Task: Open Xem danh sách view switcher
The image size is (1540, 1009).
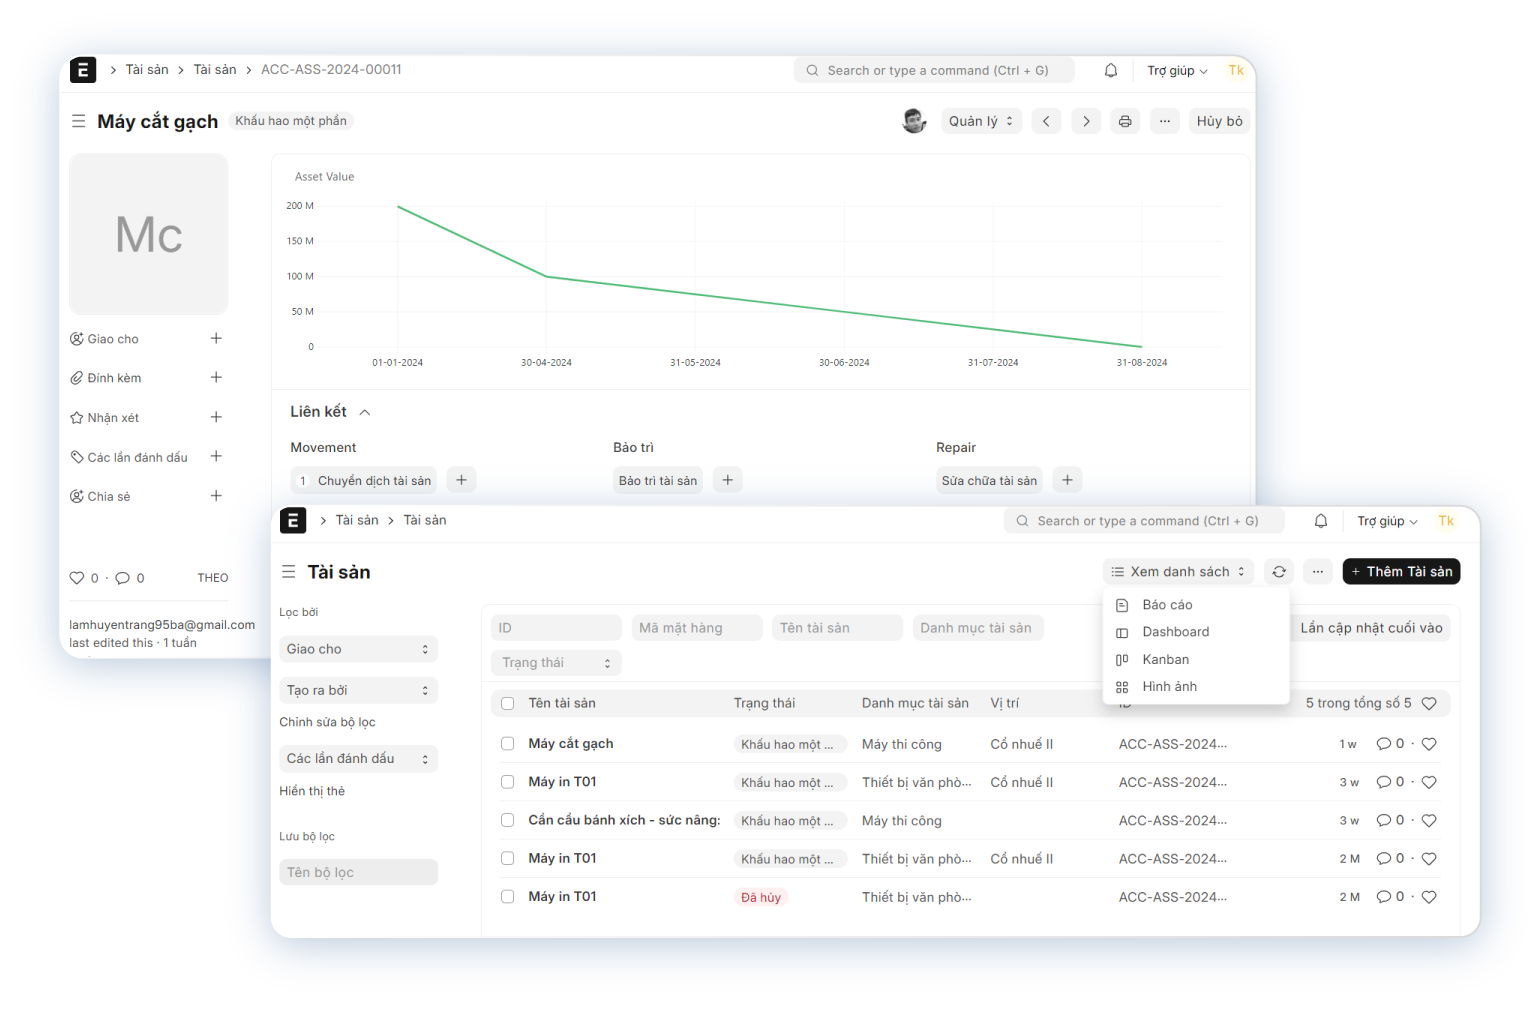Action: (1178, 572)
